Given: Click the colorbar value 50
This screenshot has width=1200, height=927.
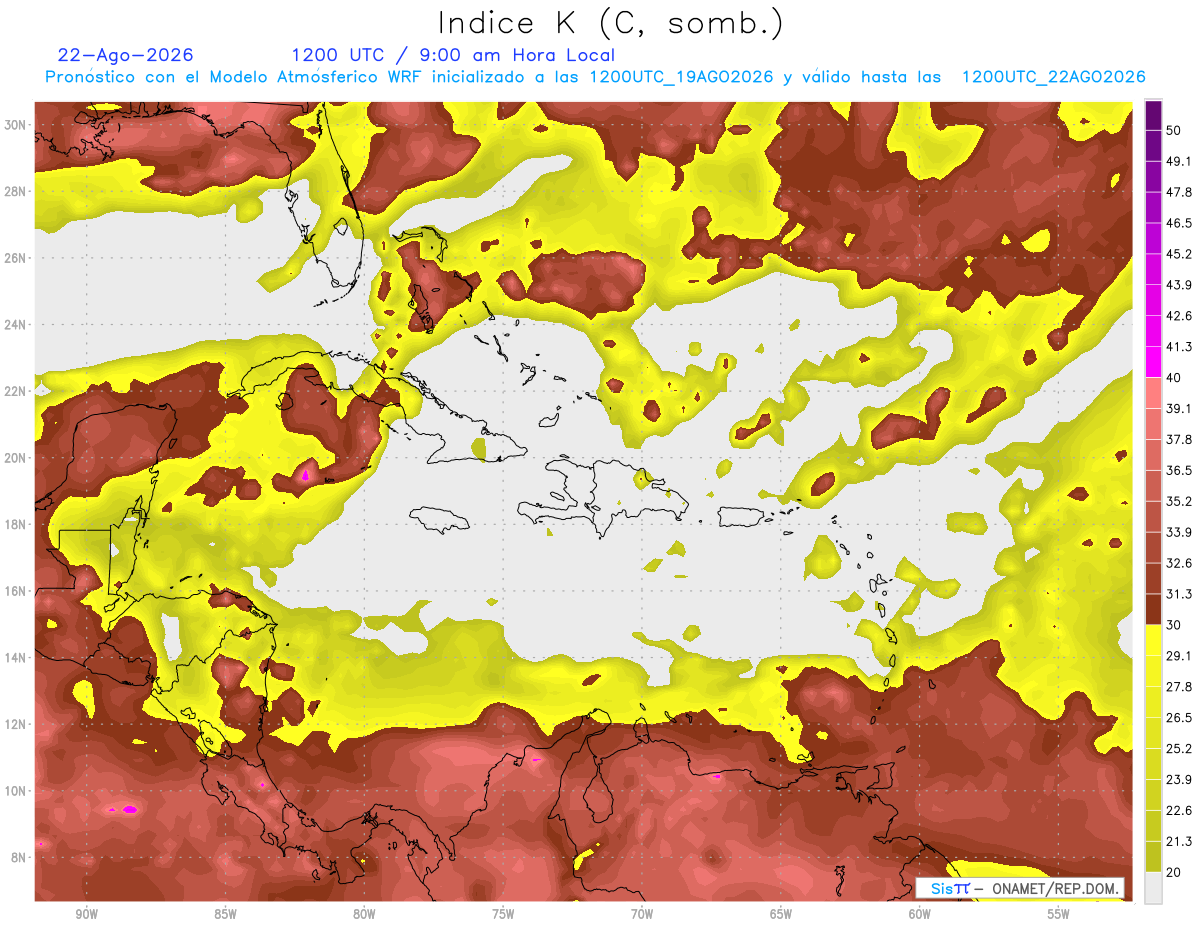Looking at the screenshot, I should [x=1174, y=130].
